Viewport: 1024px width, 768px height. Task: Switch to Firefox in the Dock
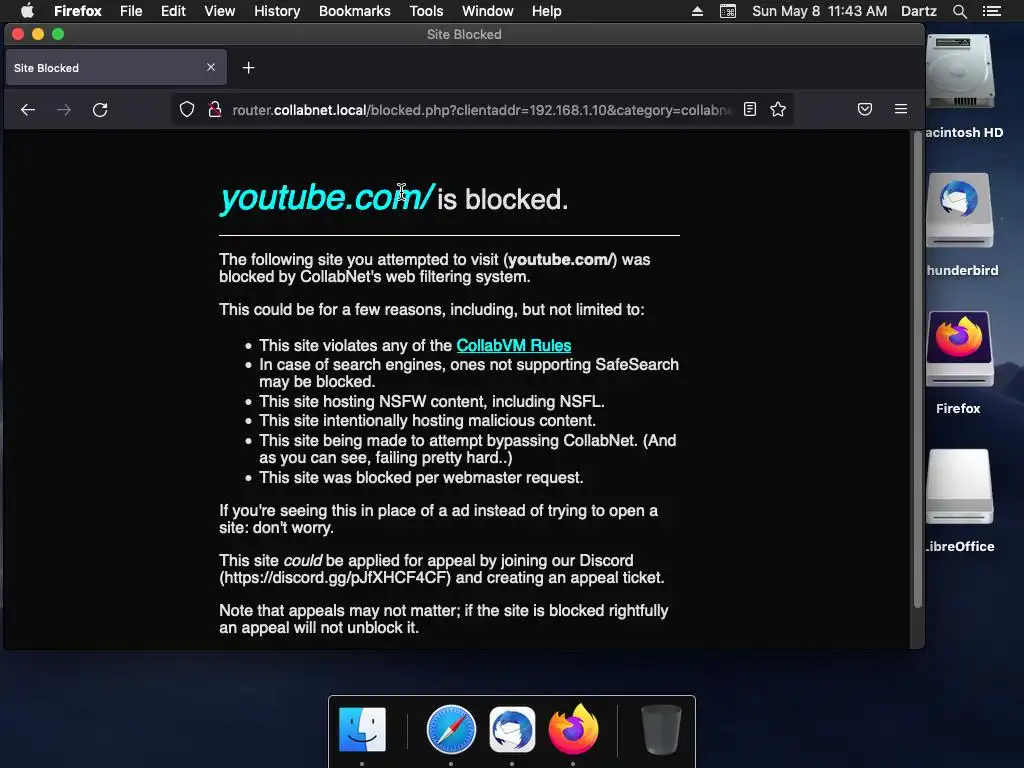[573, 729]
